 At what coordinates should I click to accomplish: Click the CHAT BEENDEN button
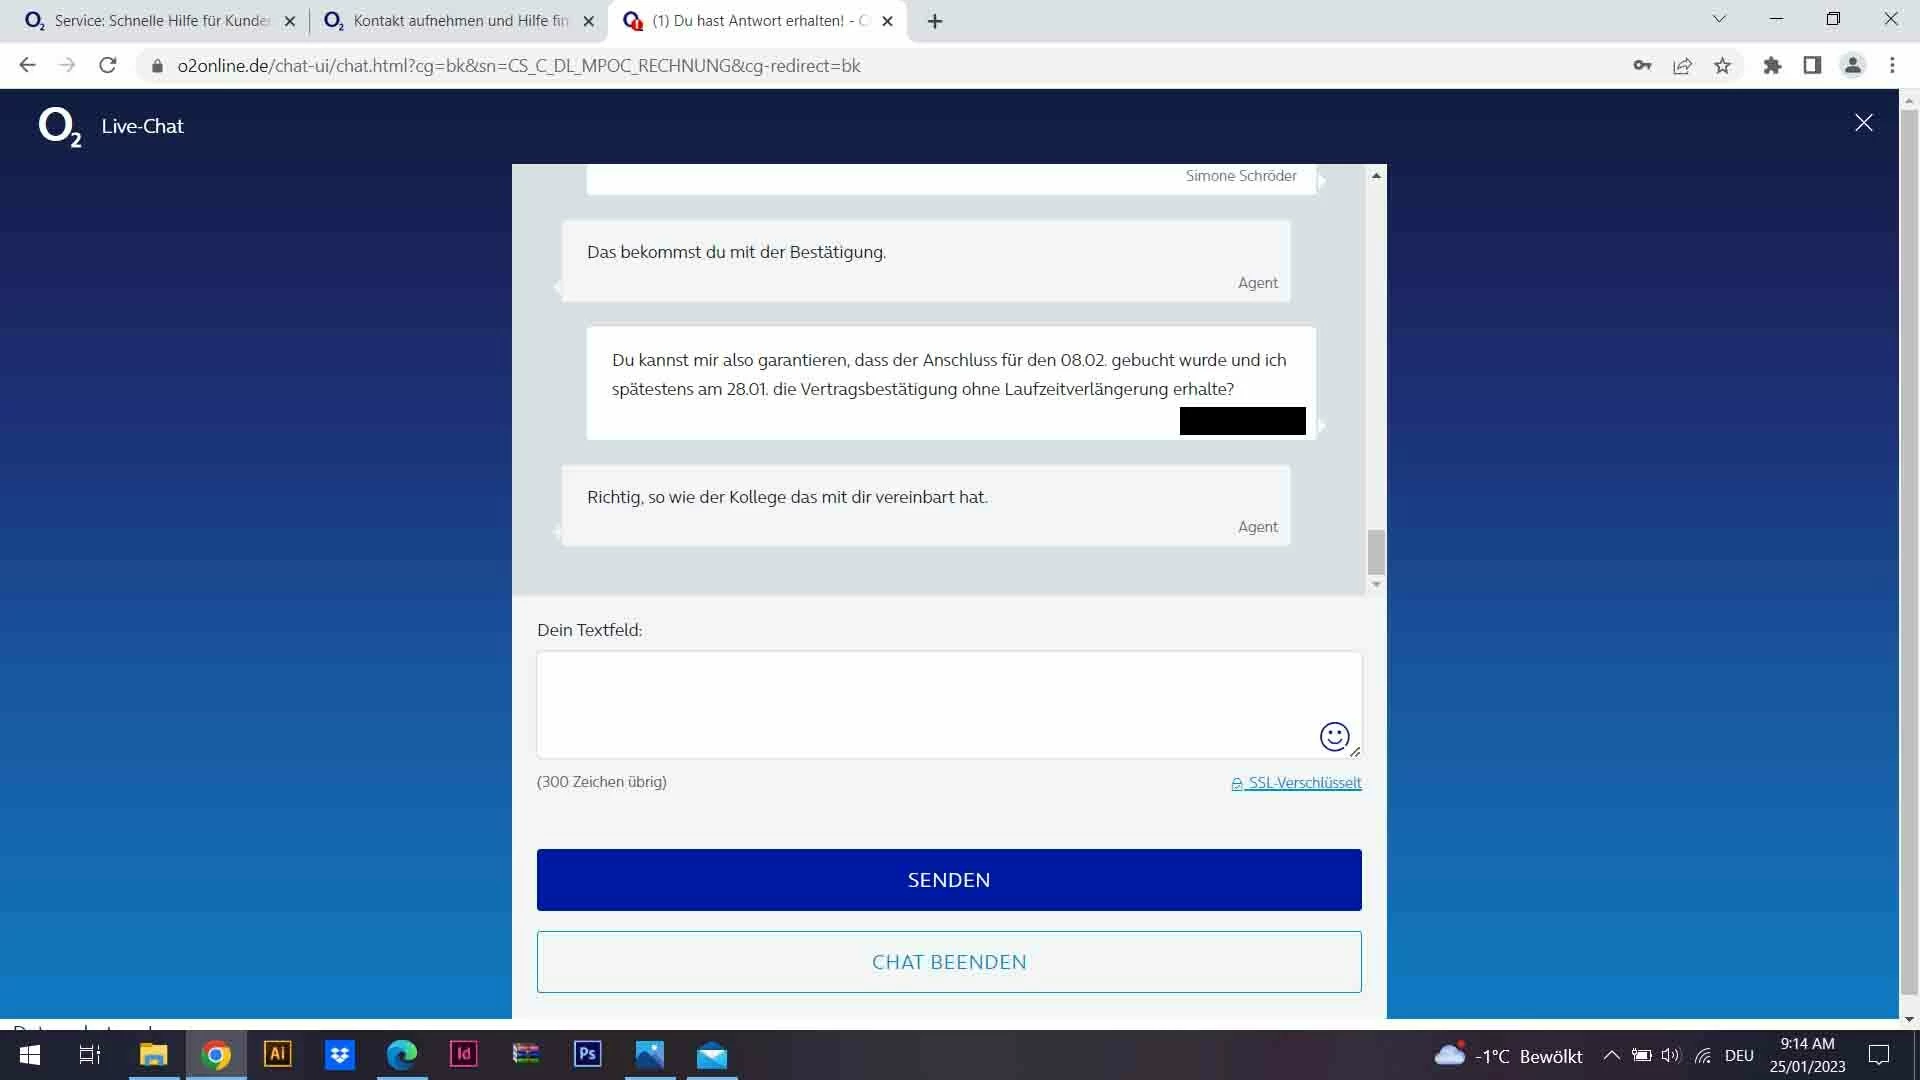click(x=948, y=962)
